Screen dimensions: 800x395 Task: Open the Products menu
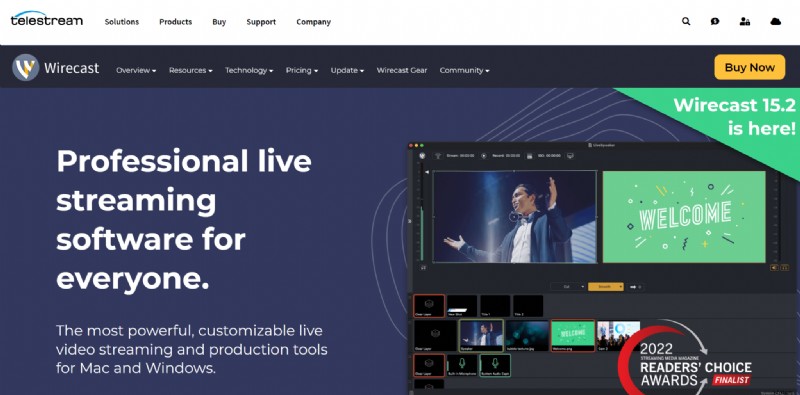pos(176,22)
